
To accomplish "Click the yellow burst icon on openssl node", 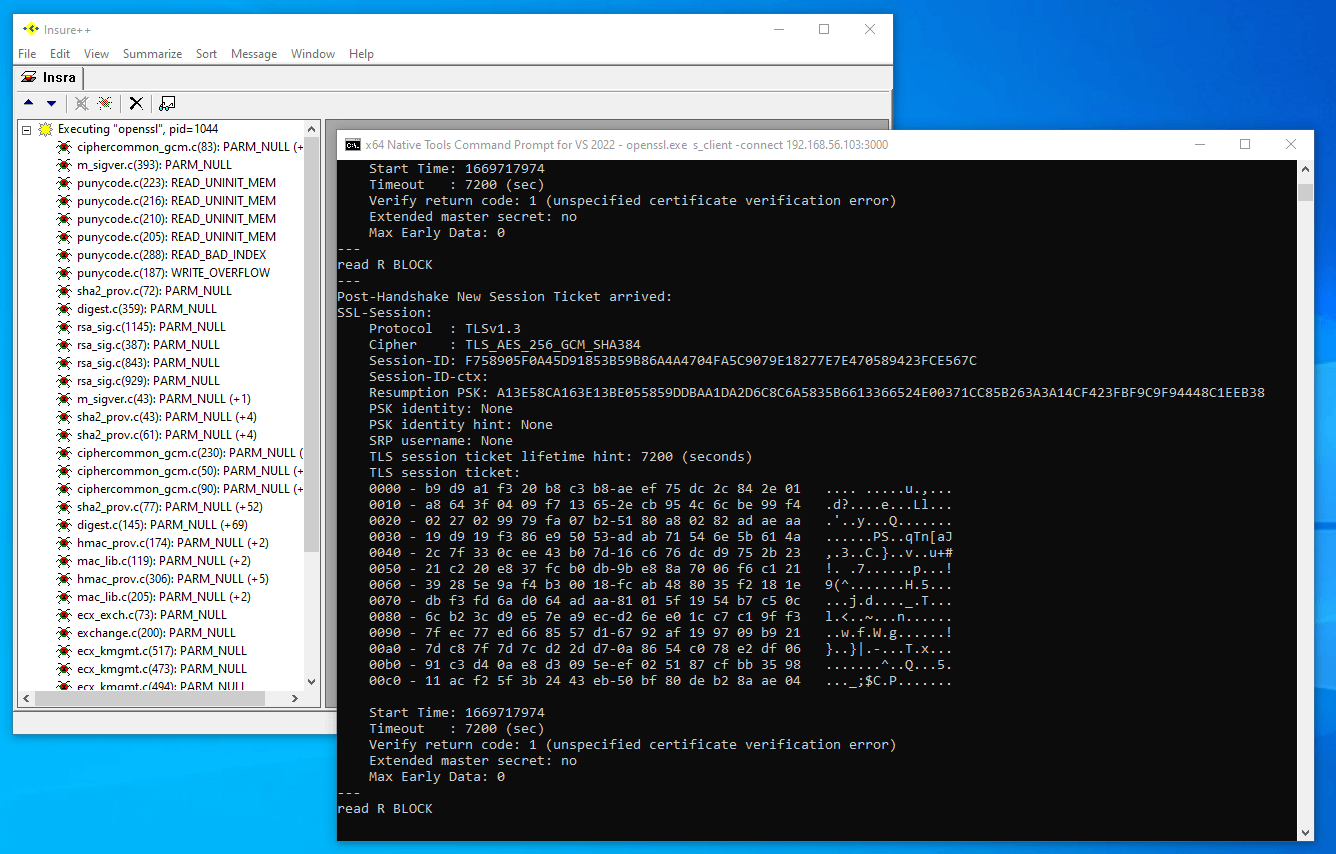I will pyautogui.click(x=45, y=128).
